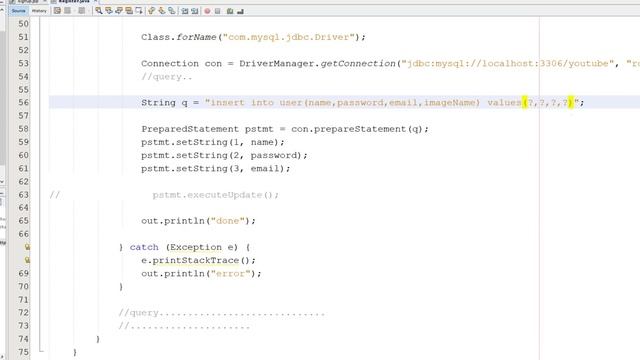
Task: Click the //query.. comment on line 54
Action: click(167, 77)
